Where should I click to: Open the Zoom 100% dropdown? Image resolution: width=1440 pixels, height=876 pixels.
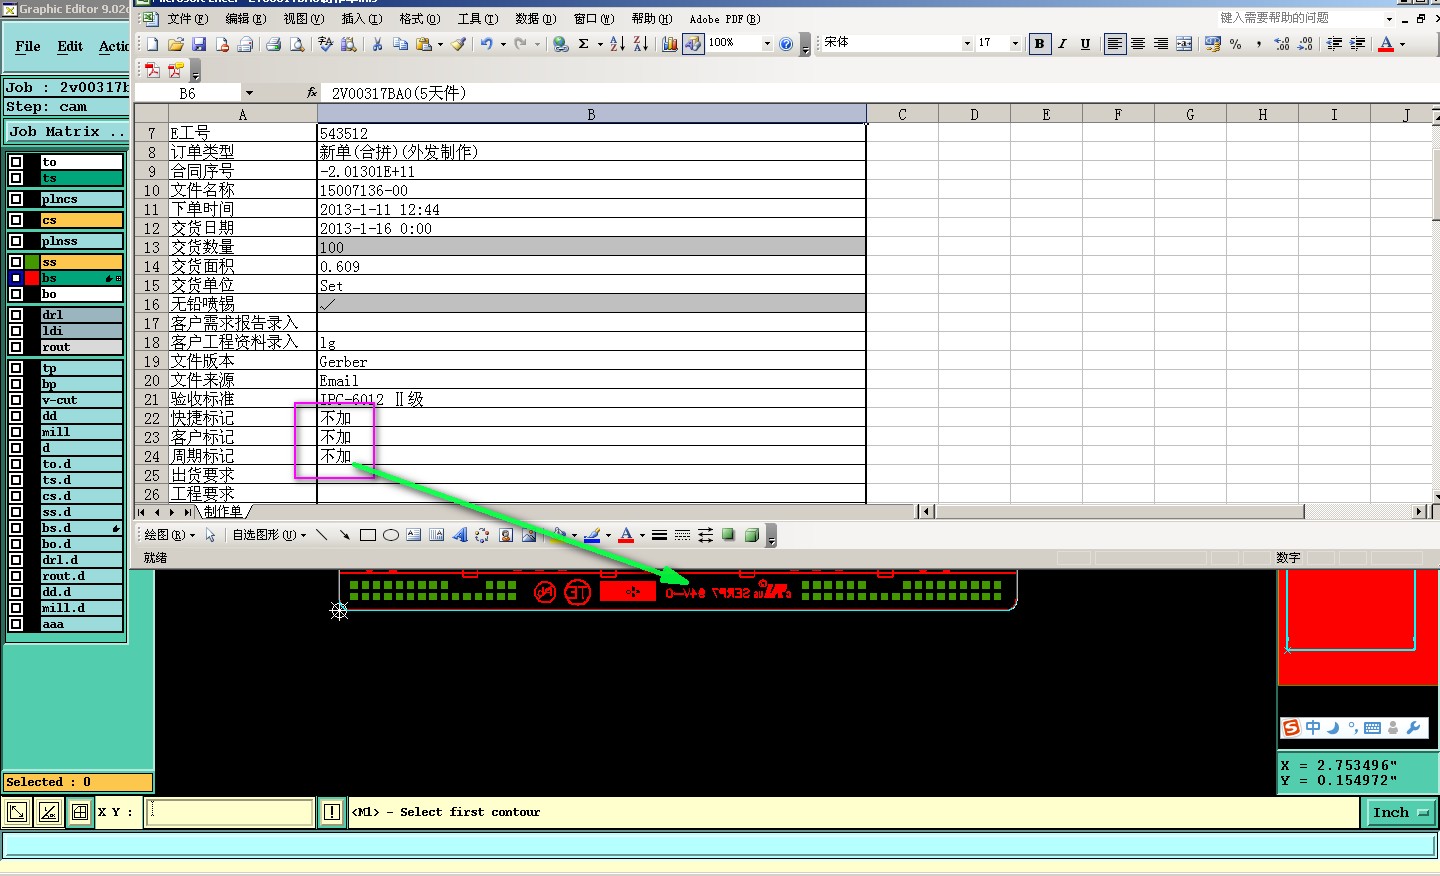pyautogui.click(x=767, y=44)
